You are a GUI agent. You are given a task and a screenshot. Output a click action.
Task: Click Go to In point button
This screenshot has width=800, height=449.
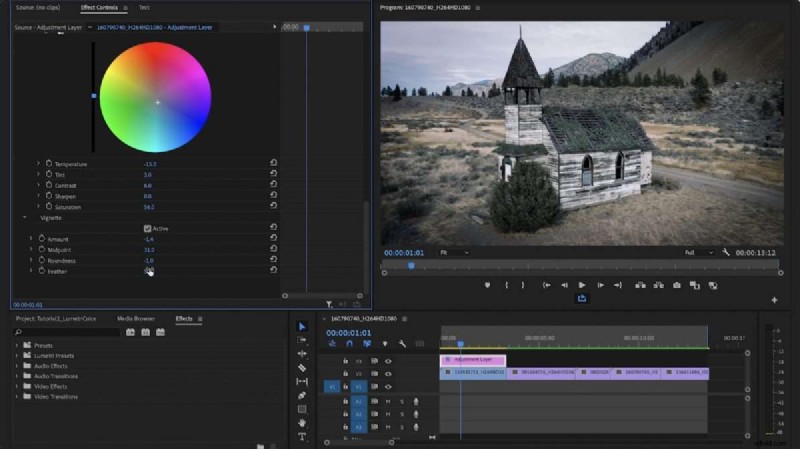[546, 285]
